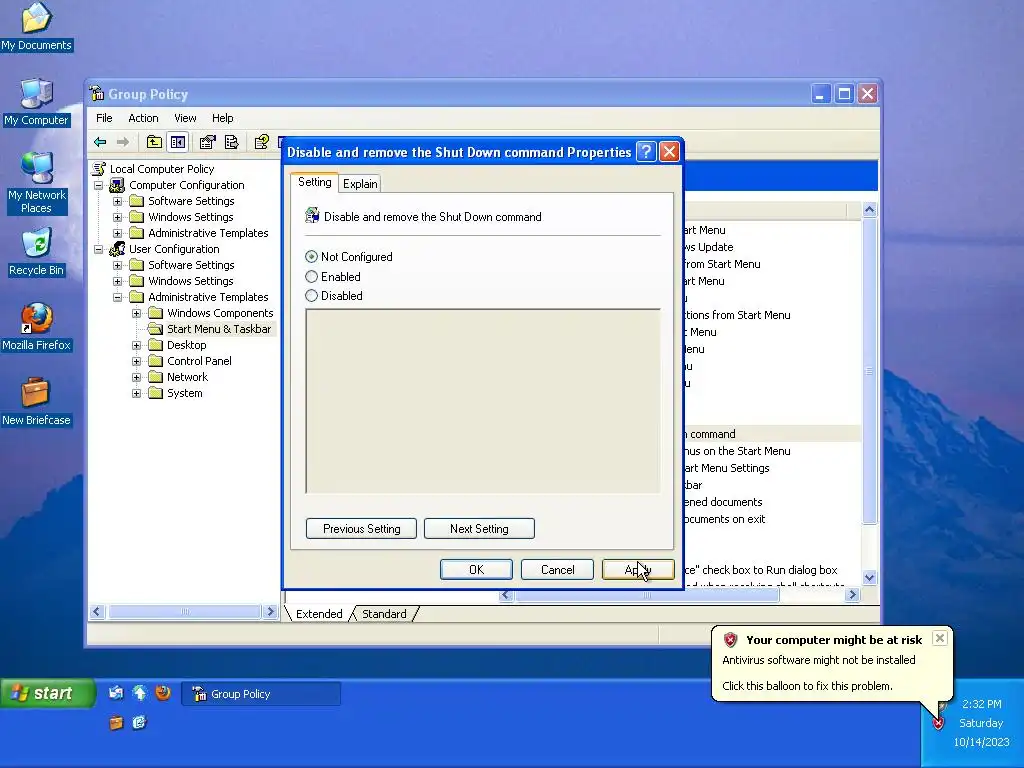This screenshot has height=768, width=1024.
Task: Click the greyed Forward arrow in toolbar
Action: pyautogui.click(x=123, y=142)
